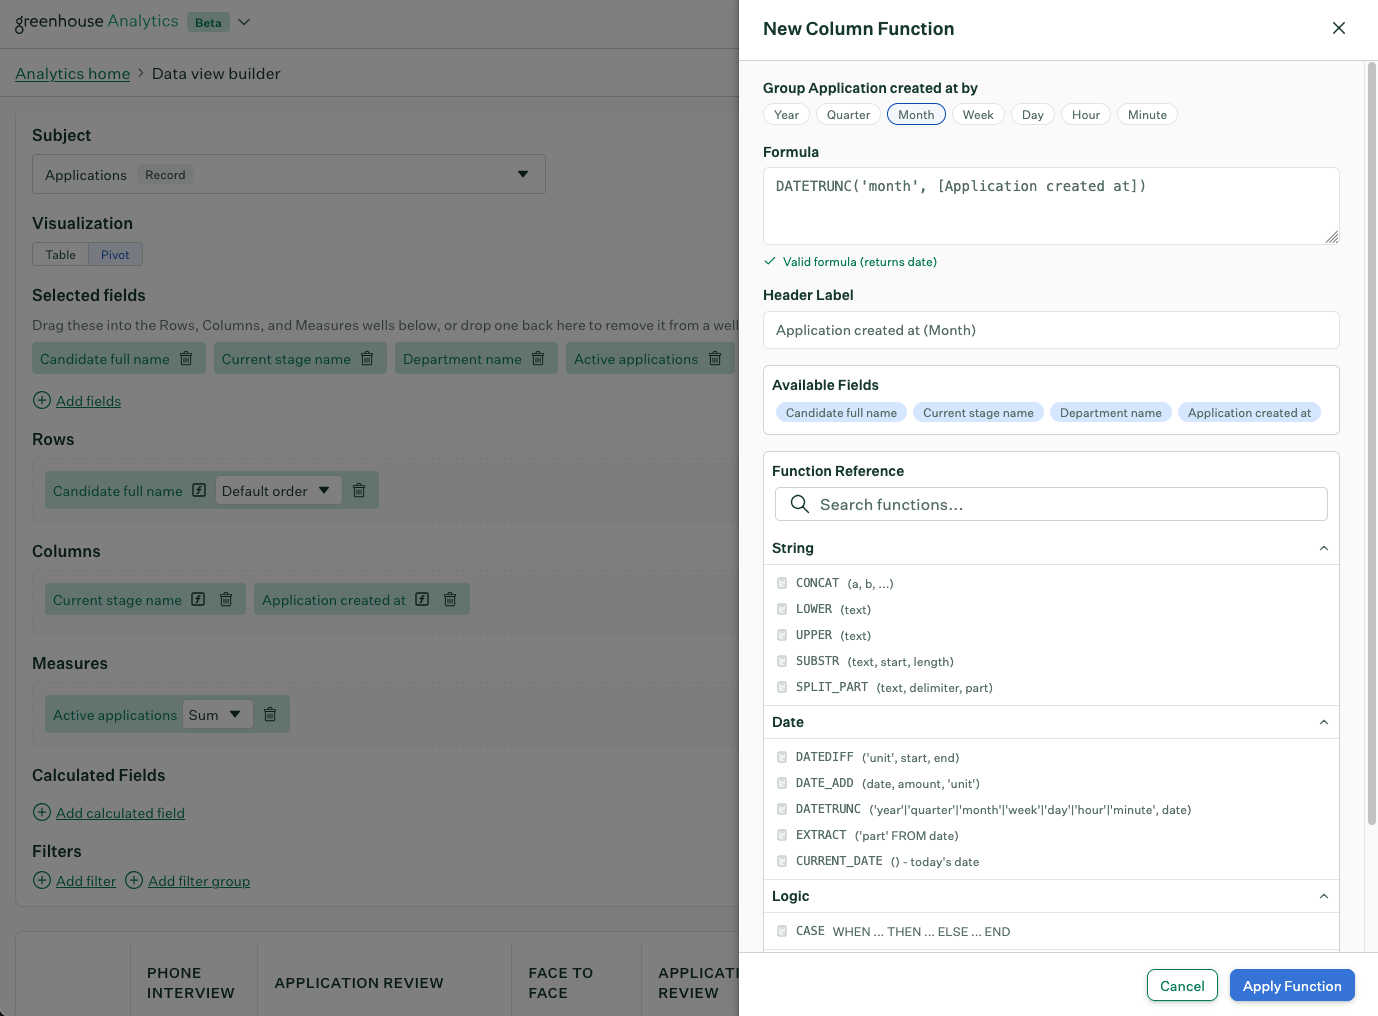
Task: Collapse the Logic functions section
Action: (x=1324, y=896)
